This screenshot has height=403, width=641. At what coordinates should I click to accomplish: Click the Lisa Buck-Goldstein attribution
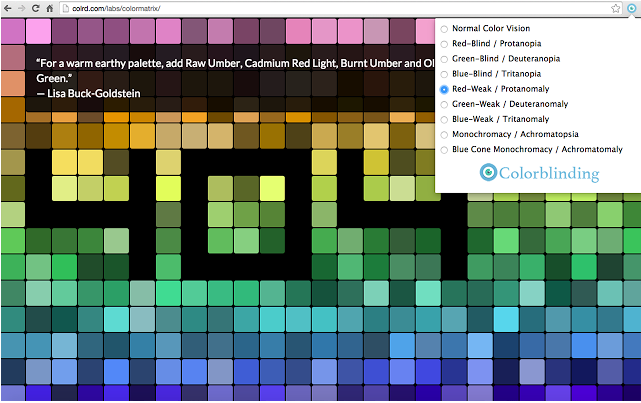(x=88, y=94)
